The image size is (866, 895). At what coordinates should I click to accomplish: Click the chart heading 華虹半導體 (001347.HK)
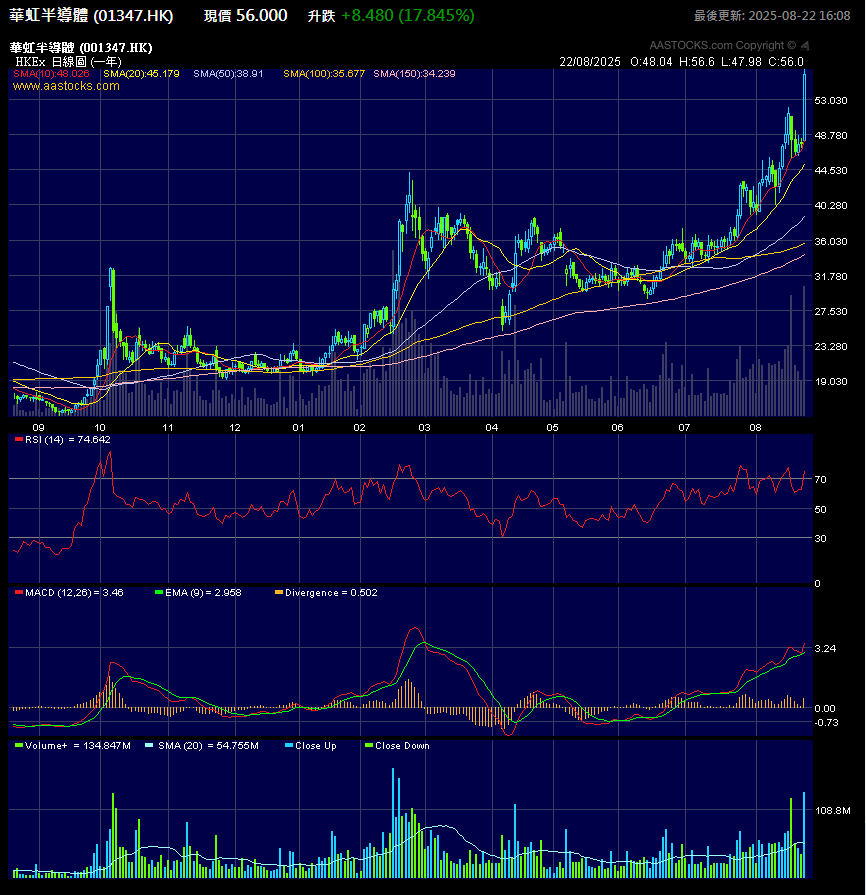[x=81, y=48]
